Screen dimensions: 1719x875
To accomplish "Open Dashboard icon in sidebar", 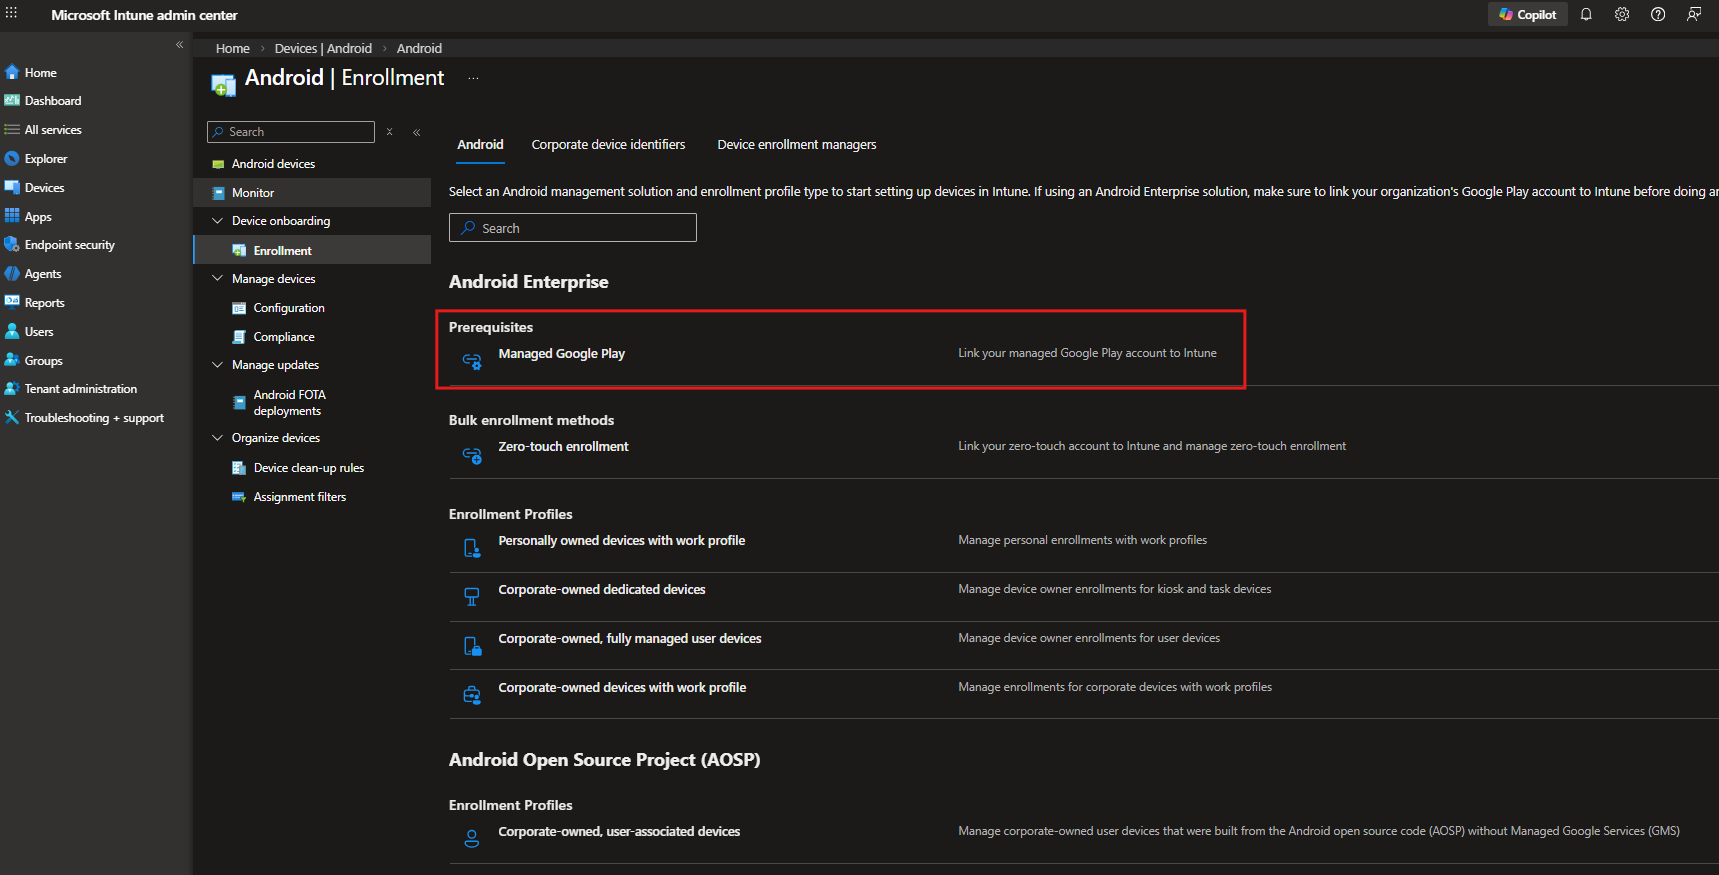I will tap(12, 101).
